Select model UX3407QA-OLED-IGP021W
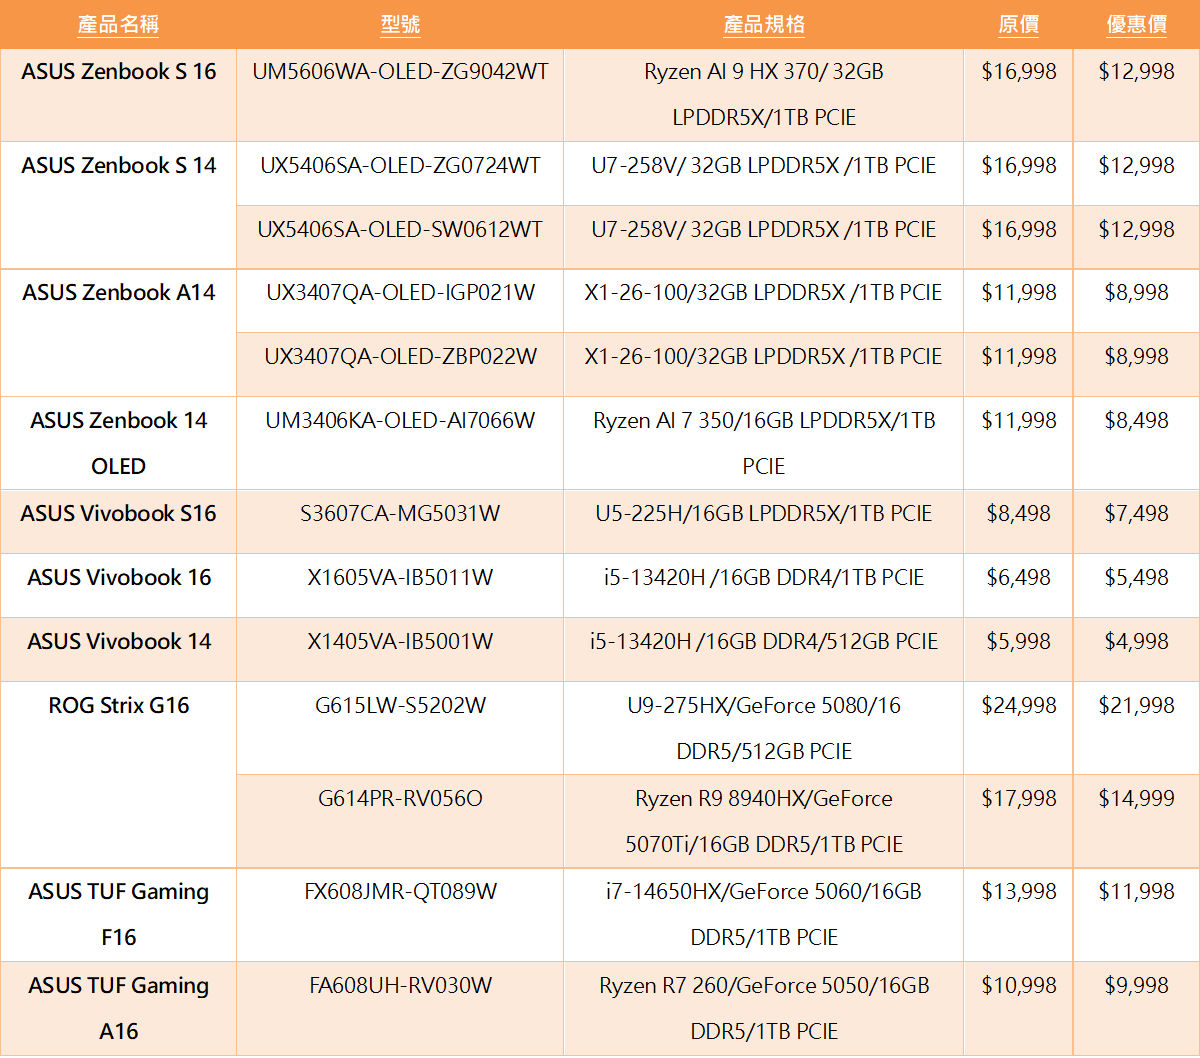Viewport: 1200px width, 1058px height. [400, 292]
